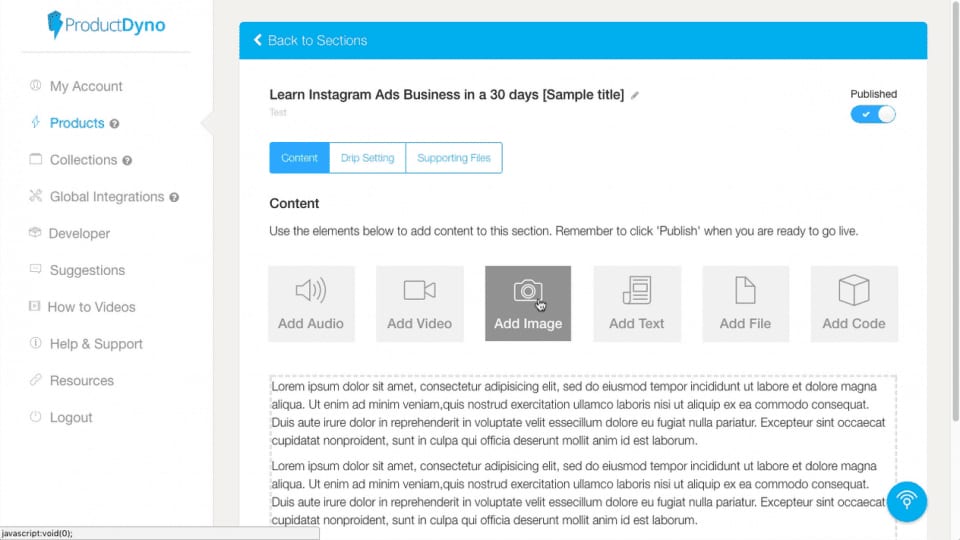Open the round blue broadcast widget
Screen dimensions: 960x540
pos(906,501)
